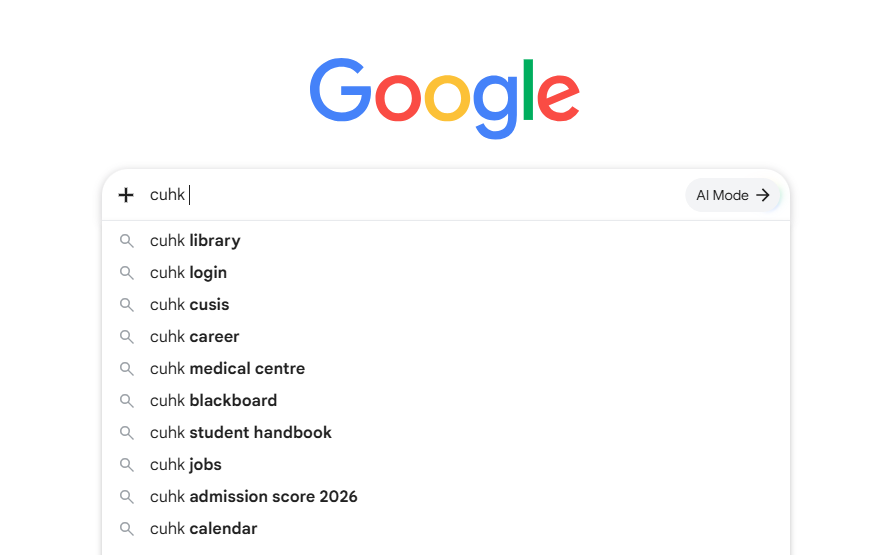Click magnifier icon beside 'cuhk cusis'

[x=127, y=305]
